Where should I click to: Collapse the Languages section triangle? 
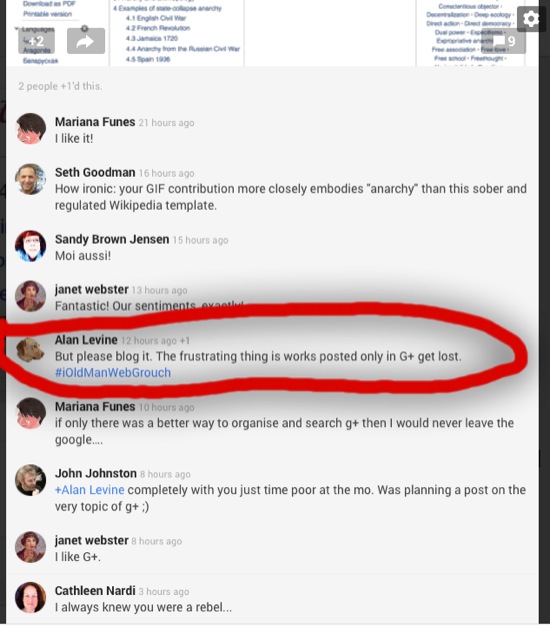(x=17, y=29)
